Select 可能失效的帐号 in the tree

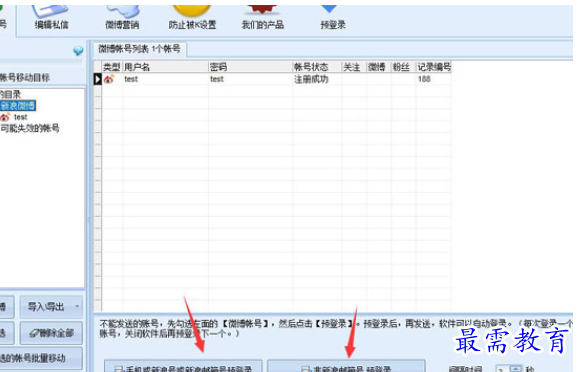click(29, 128)
